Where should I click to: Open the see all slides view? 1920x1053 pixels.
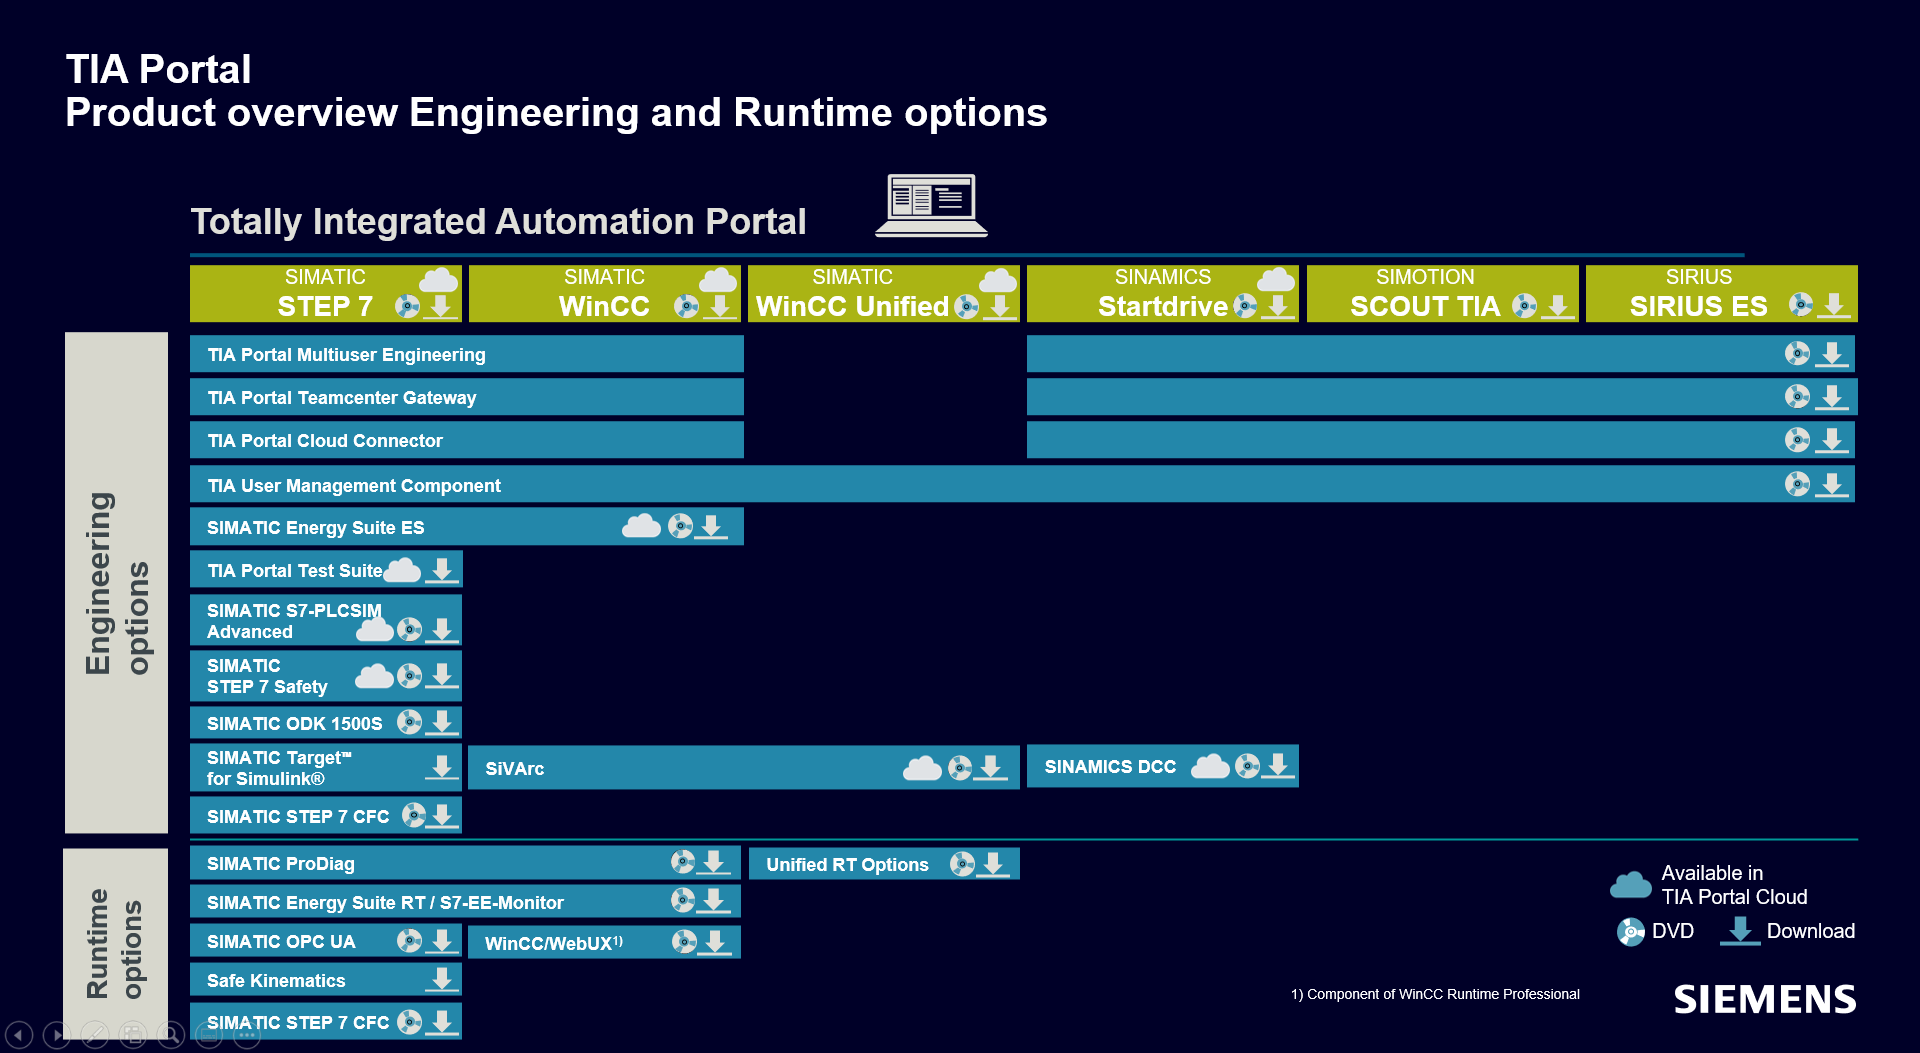(x=133, y=1035)
